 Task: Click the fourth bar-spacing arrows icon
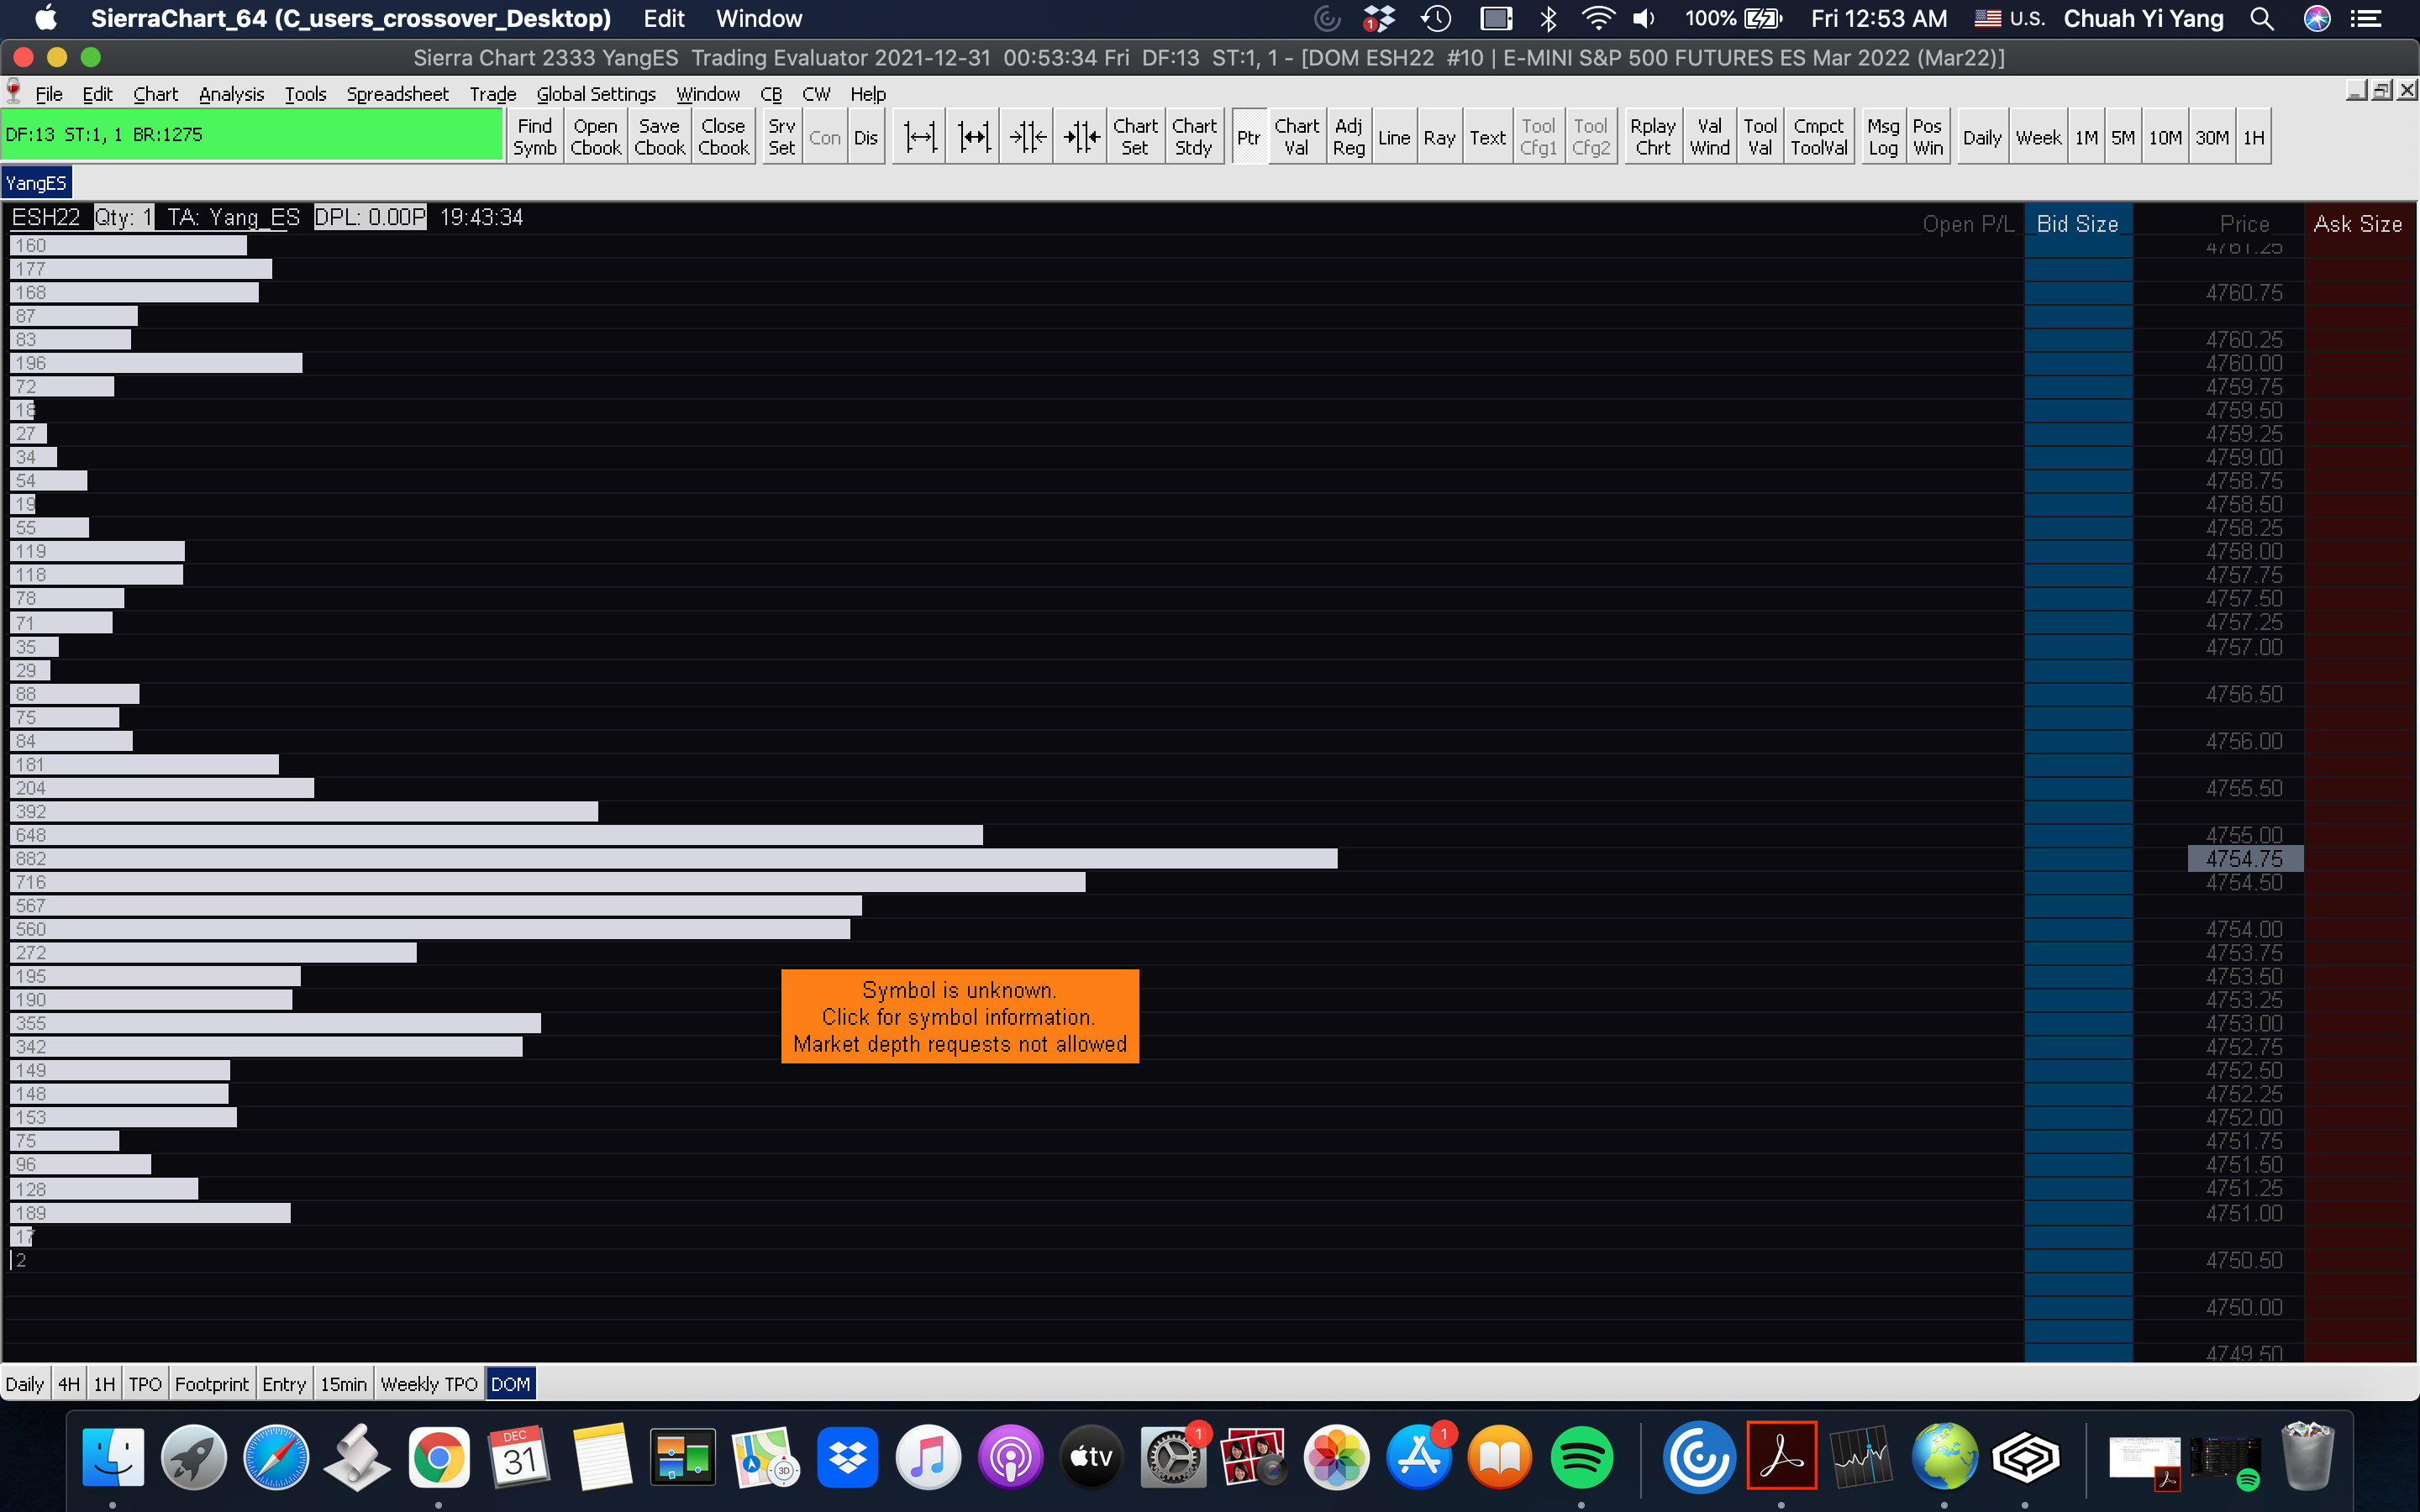click(x=1081, y=137)
